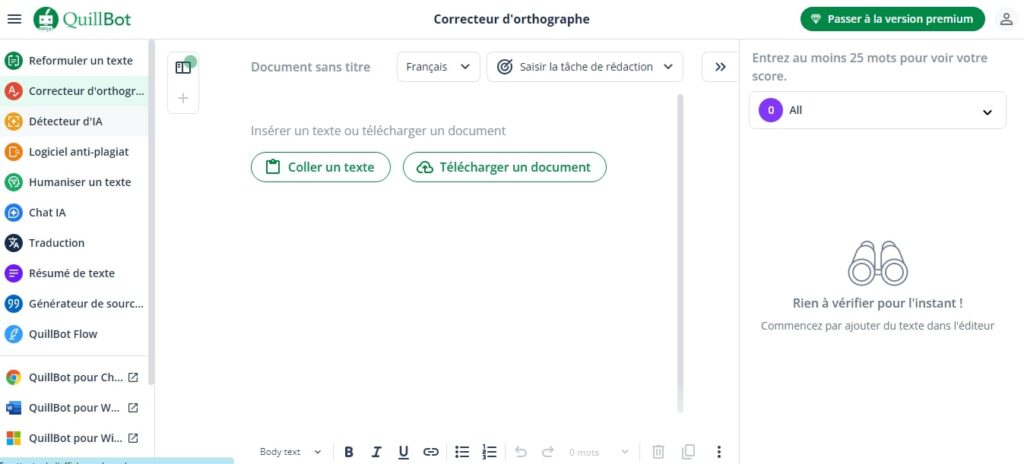Open Reformuler un texte tool
Screen dimensions: 1024x464
tap(74, 61)
